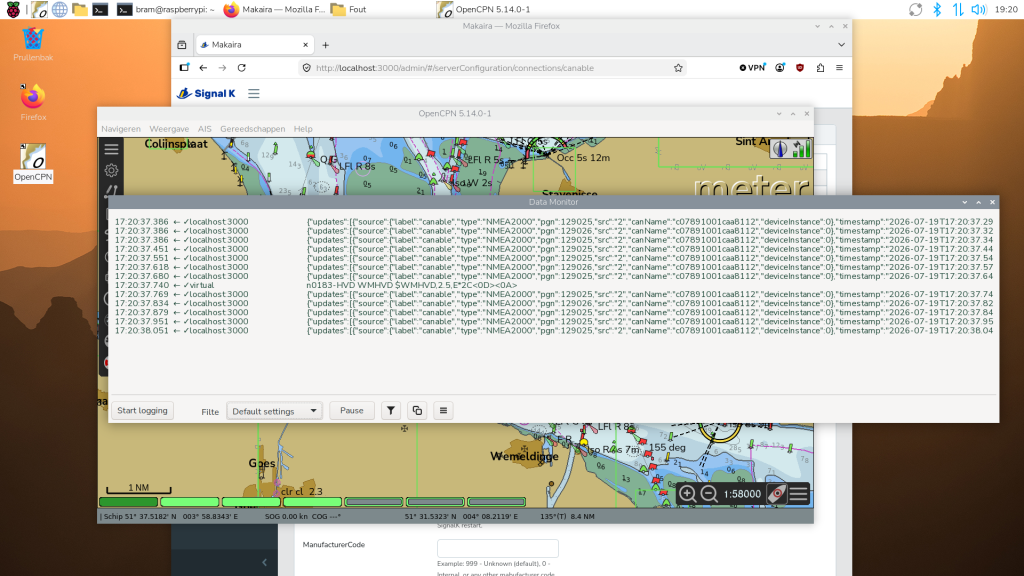Screen dimensions: 1024x576
Task: Zoom out of the chart
Action: (709, 494)
